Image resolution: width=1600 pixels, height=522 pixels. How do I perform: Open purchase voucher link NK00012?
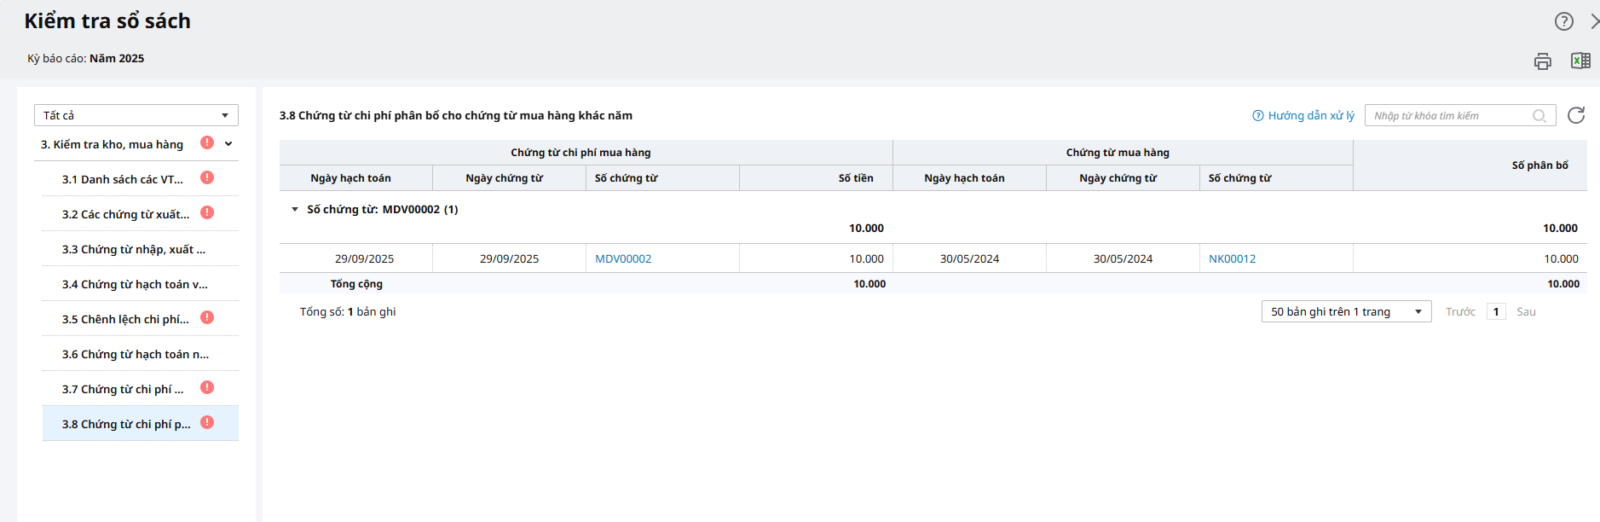tap(1232, 259)
